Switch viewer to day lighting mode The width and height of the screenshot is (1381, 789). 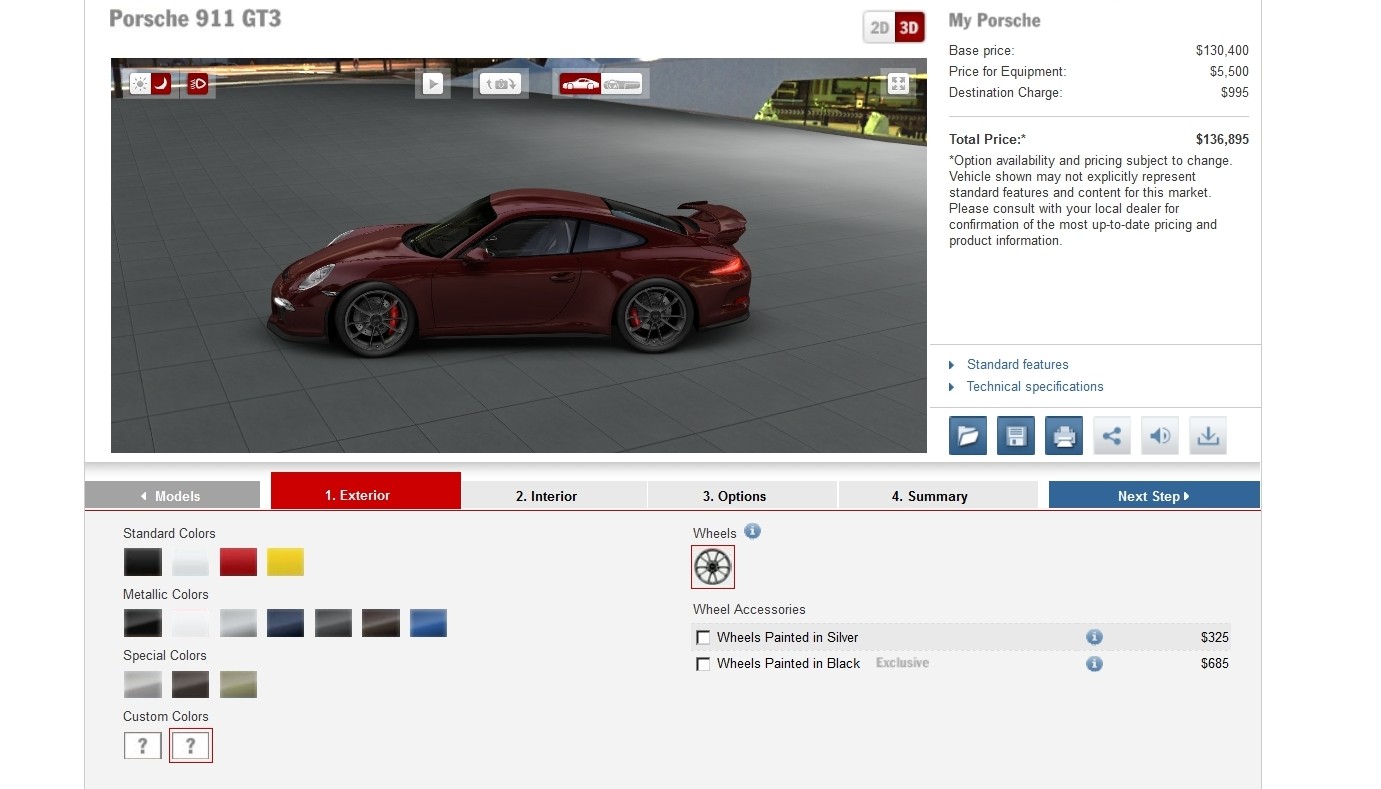(x=140, y=84)
